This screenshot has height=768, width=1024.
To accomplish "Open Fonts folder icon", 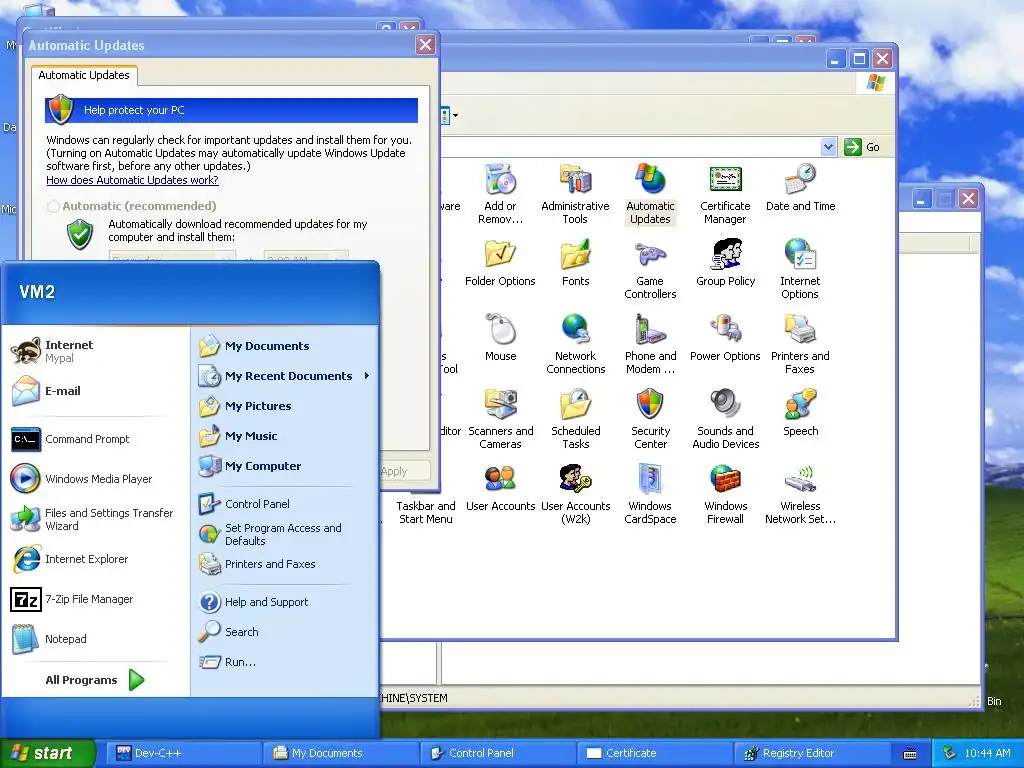I will coord(575,263).
